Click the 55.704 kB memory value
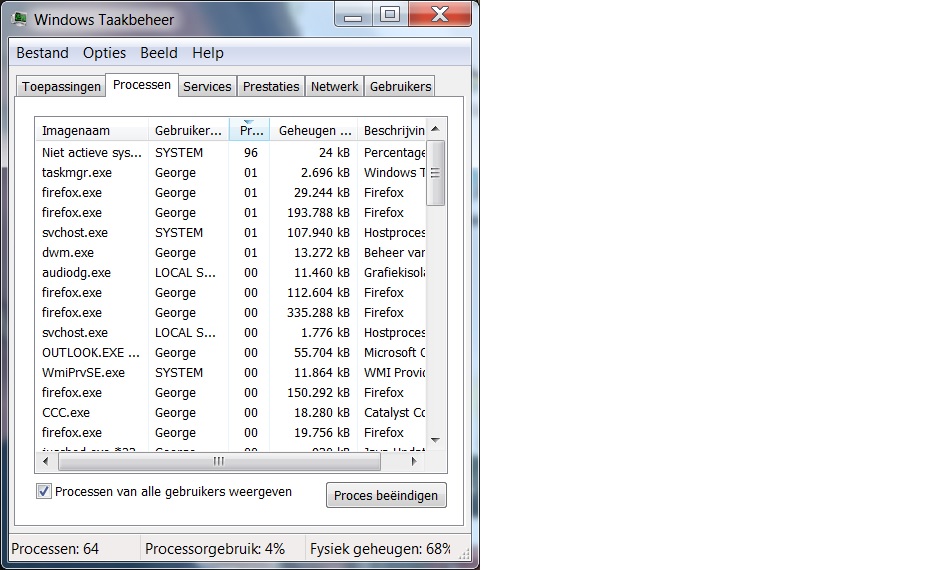 coord(322,353)
